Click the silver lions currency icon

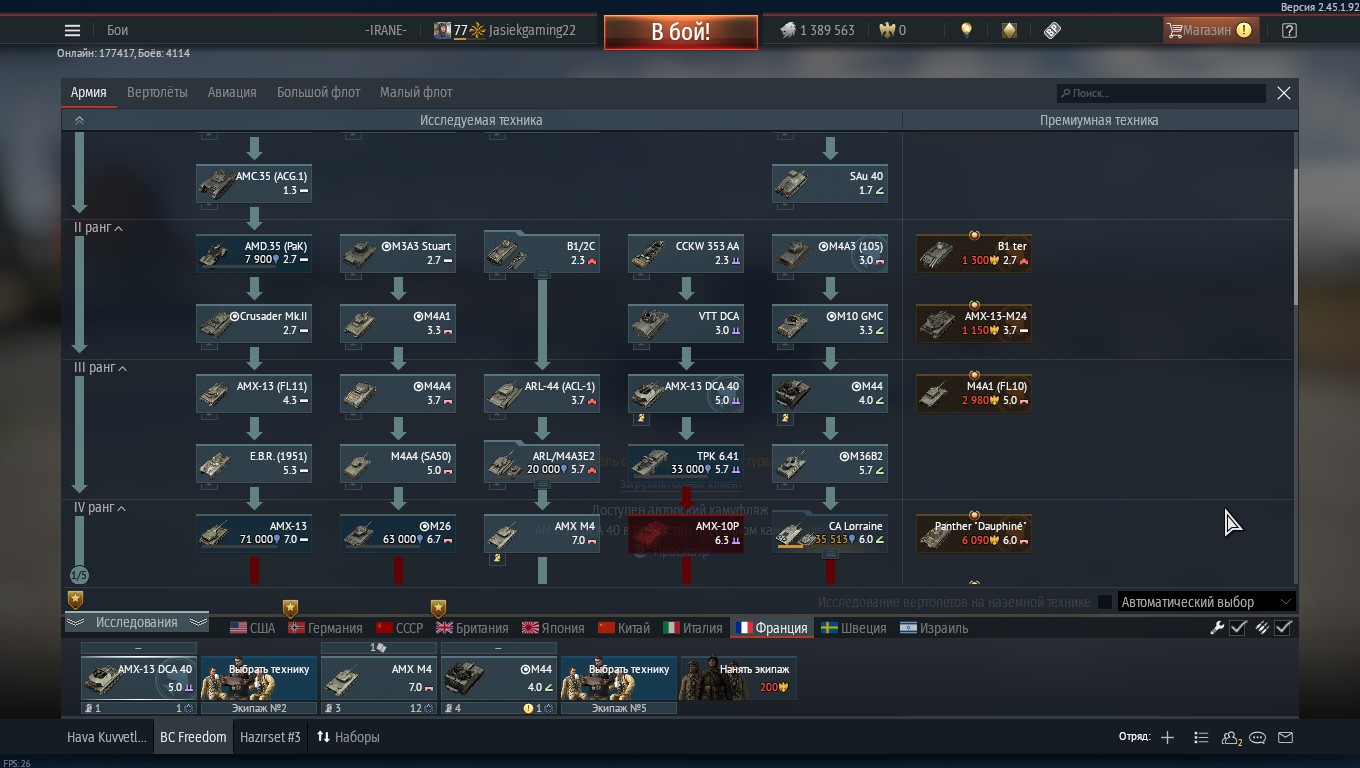pos(788,30)
